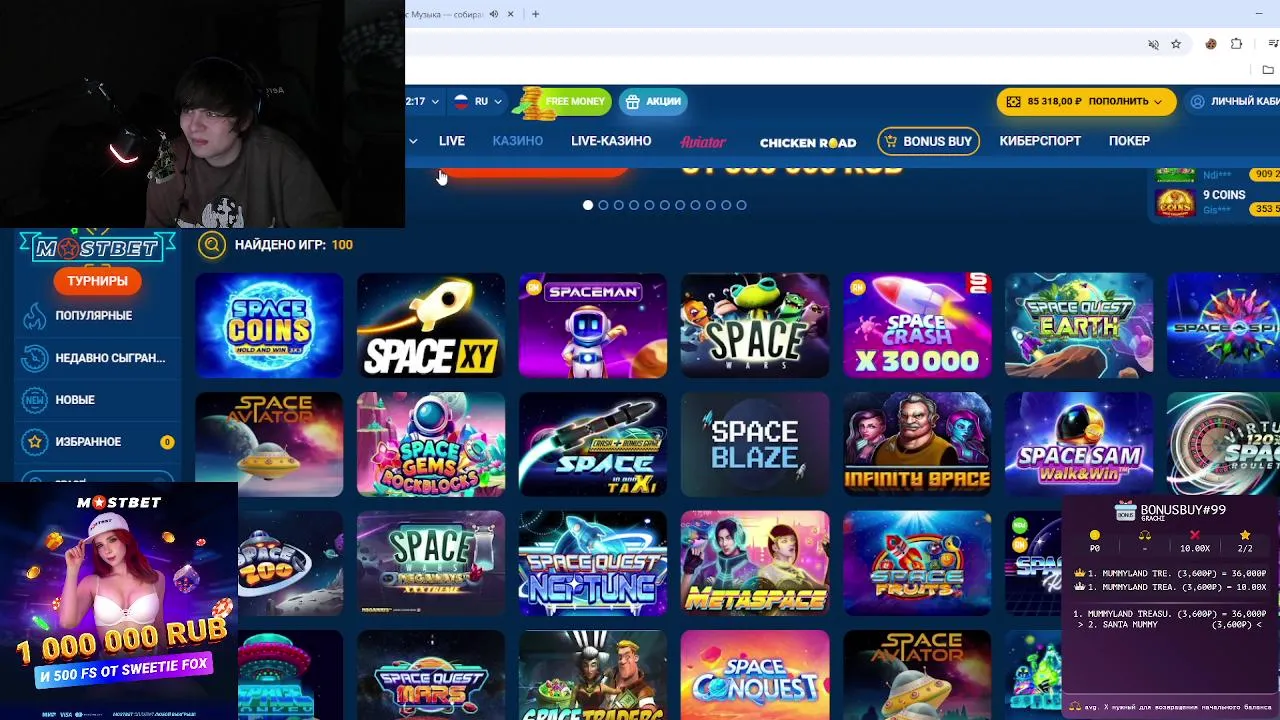Open the Space XY game

click(431, 326)
